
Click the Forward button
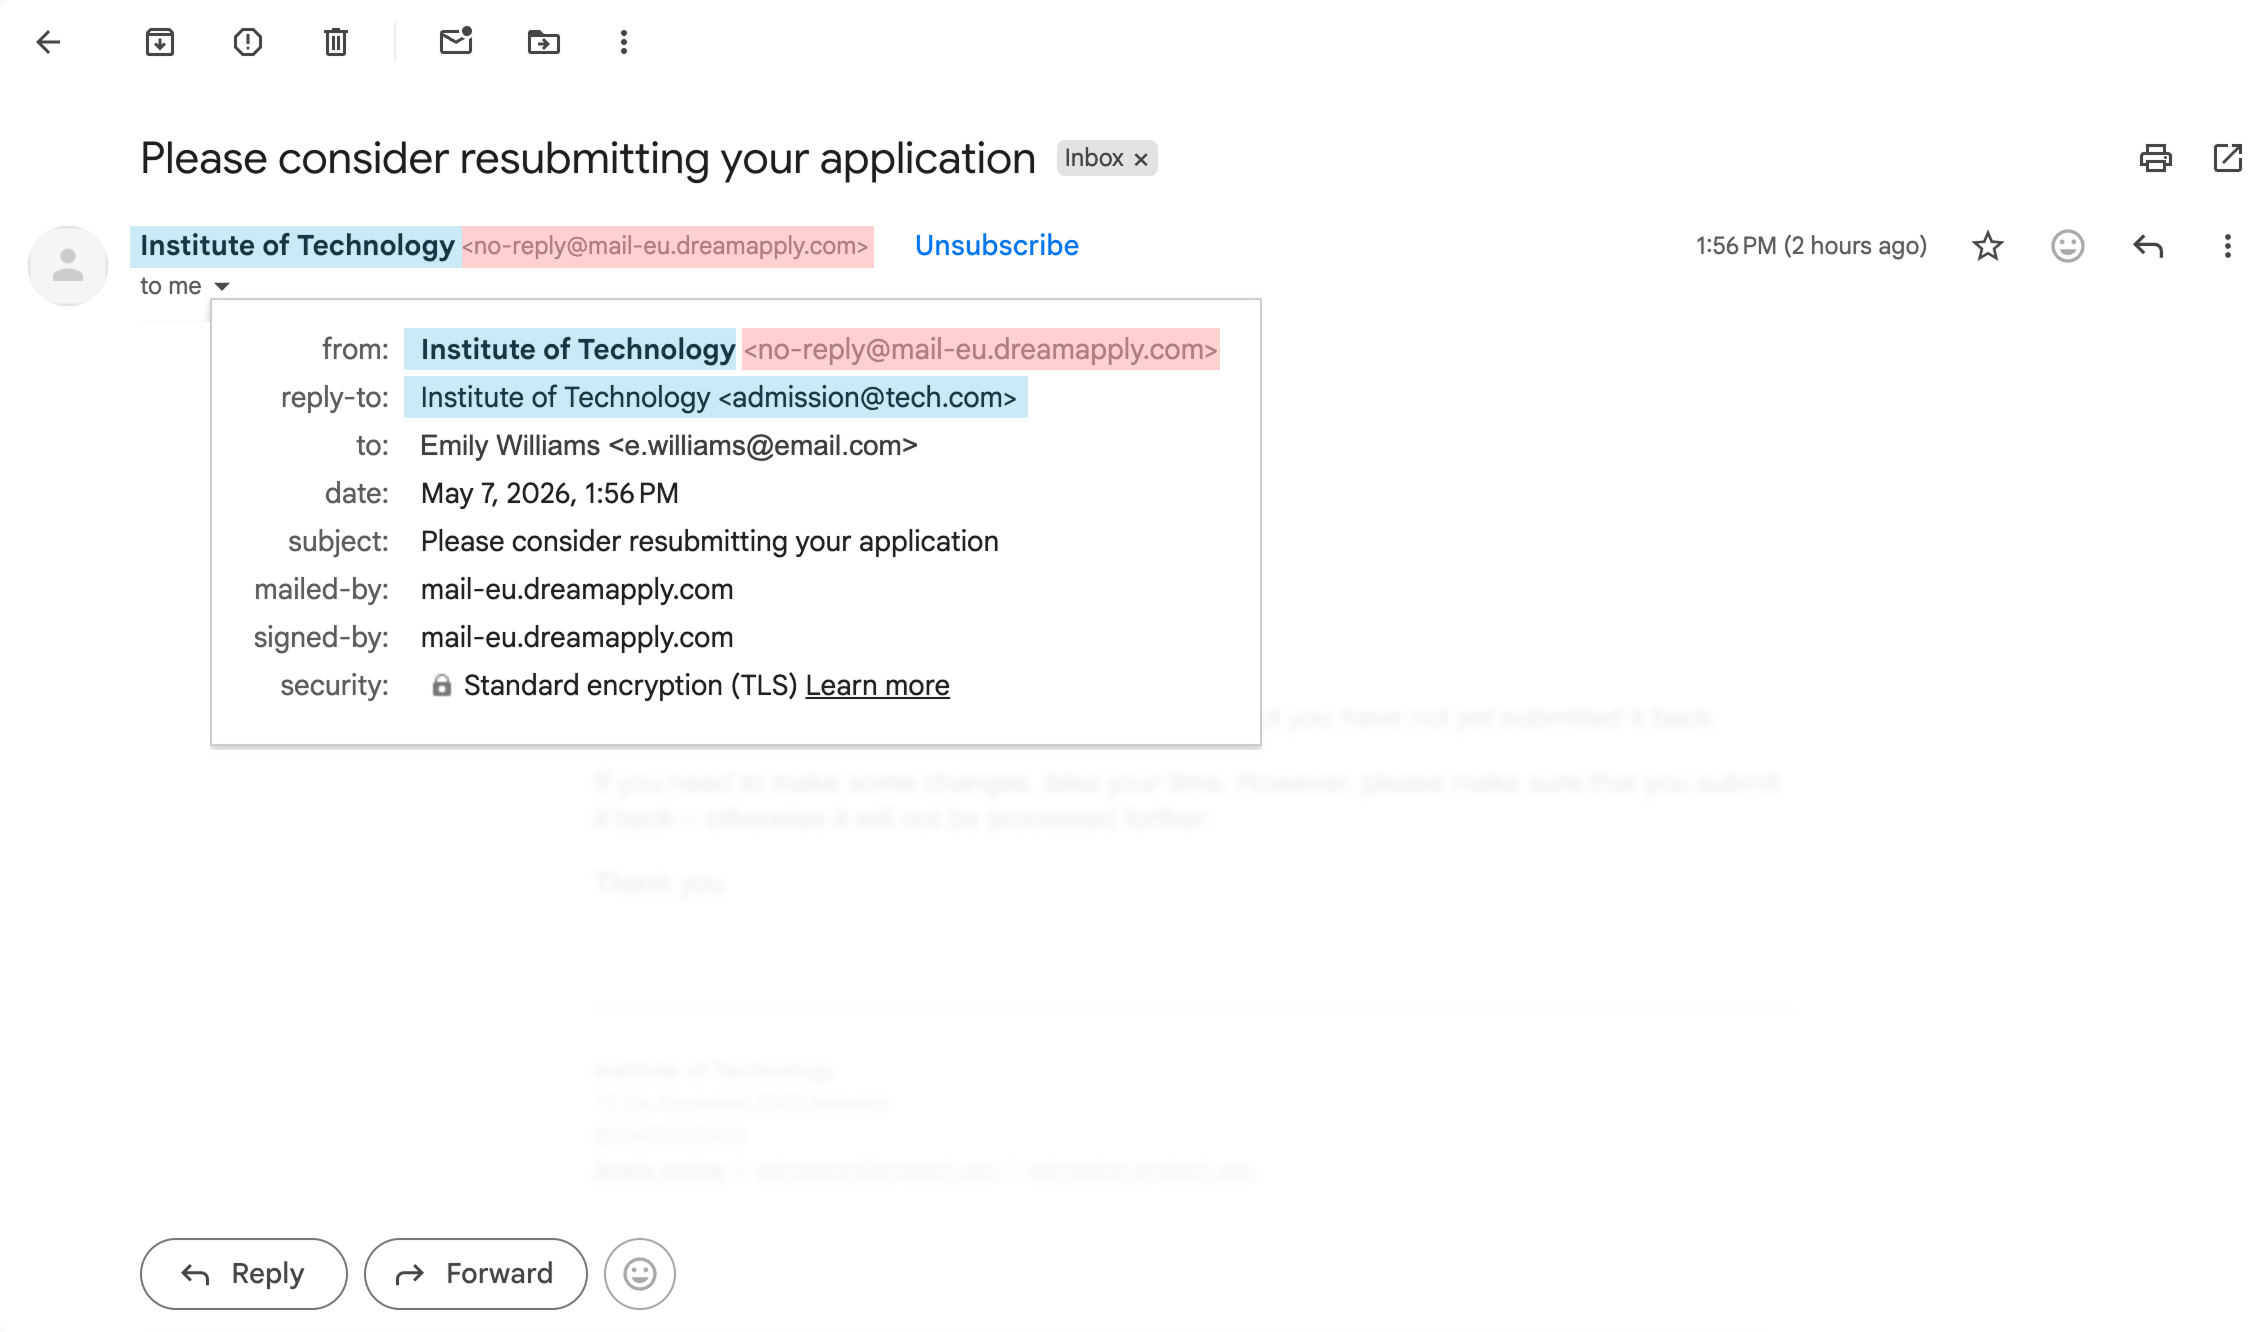coord(476,1274)
